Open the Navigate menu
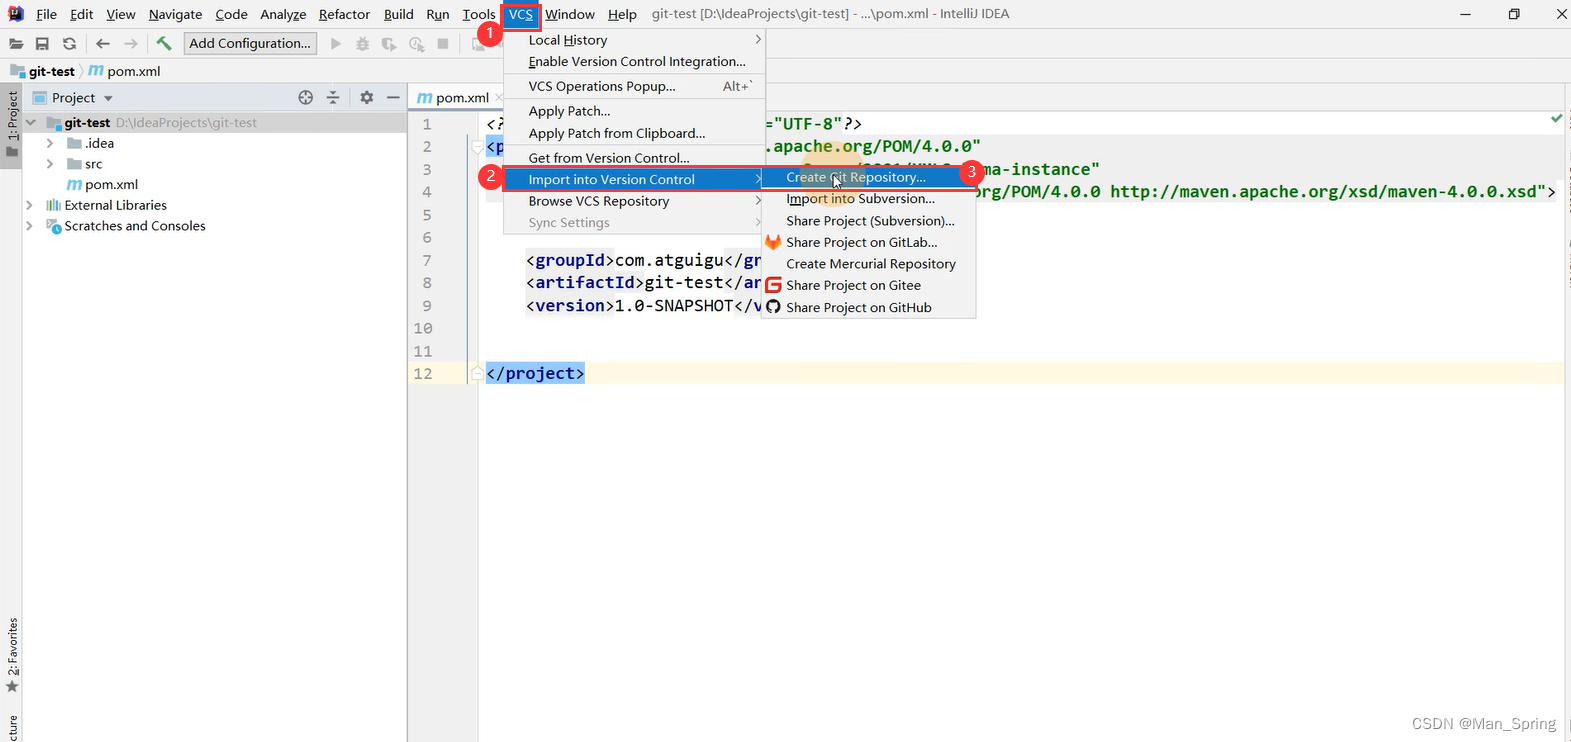 click(x=175, y=14)
